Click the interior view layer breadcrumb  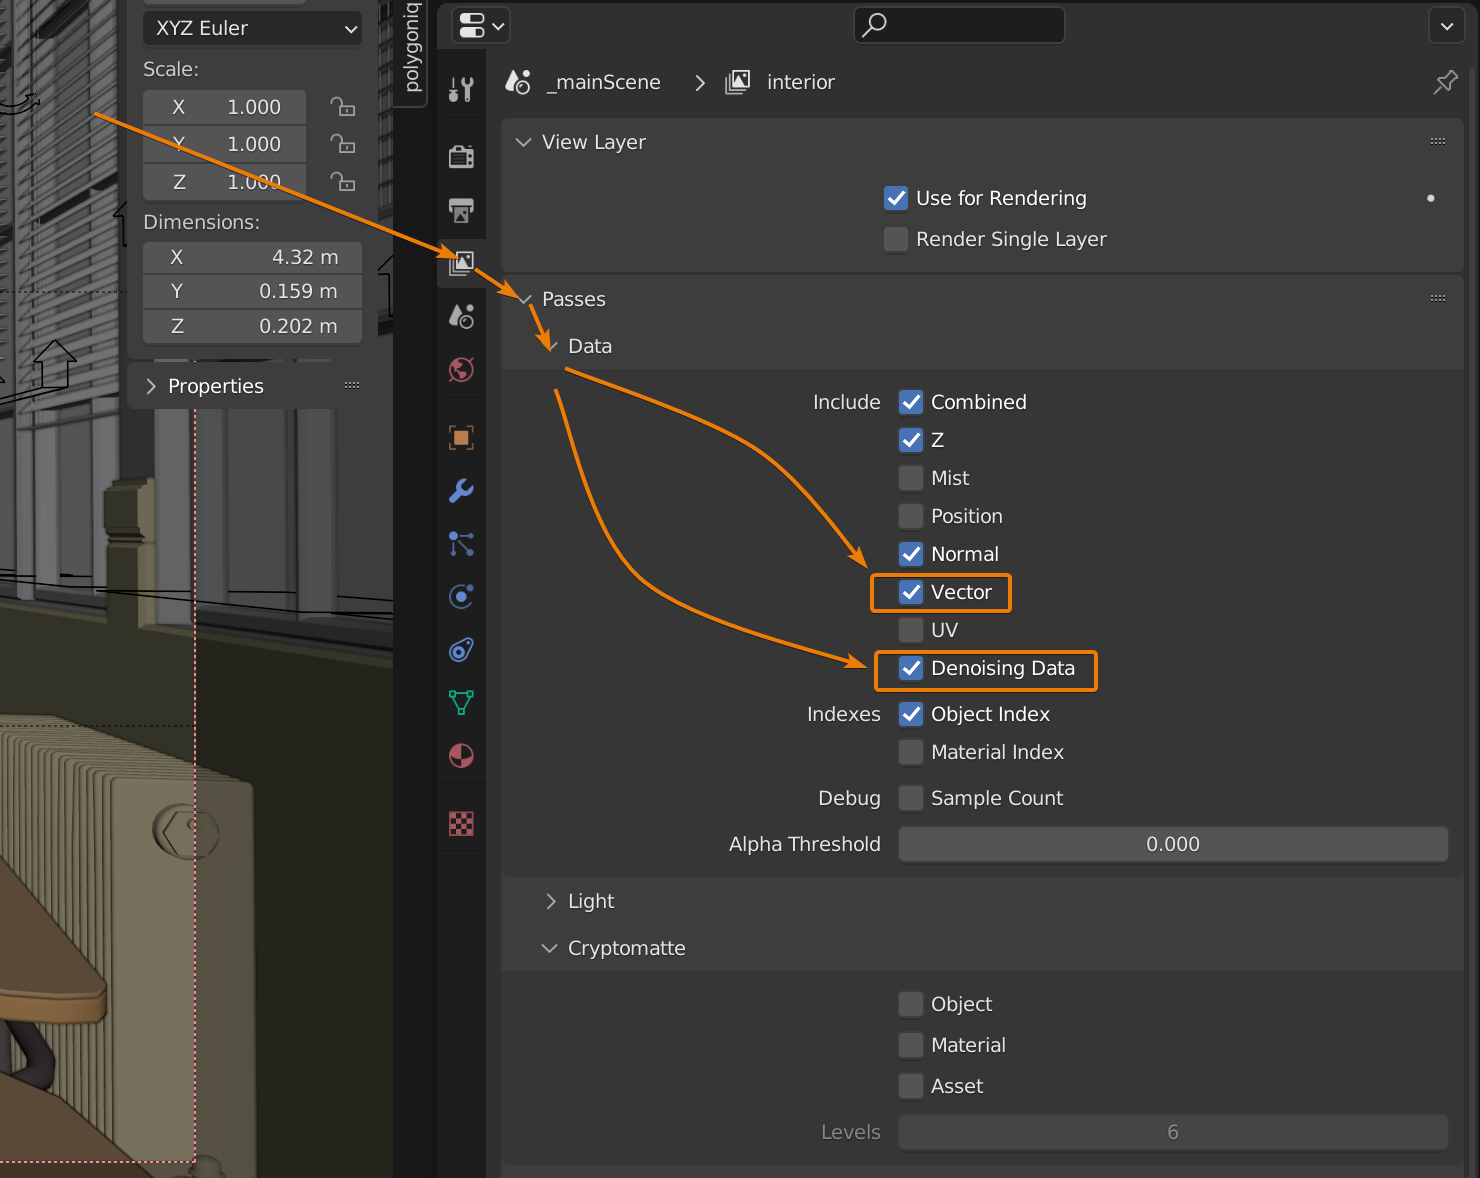coord(800,82)
